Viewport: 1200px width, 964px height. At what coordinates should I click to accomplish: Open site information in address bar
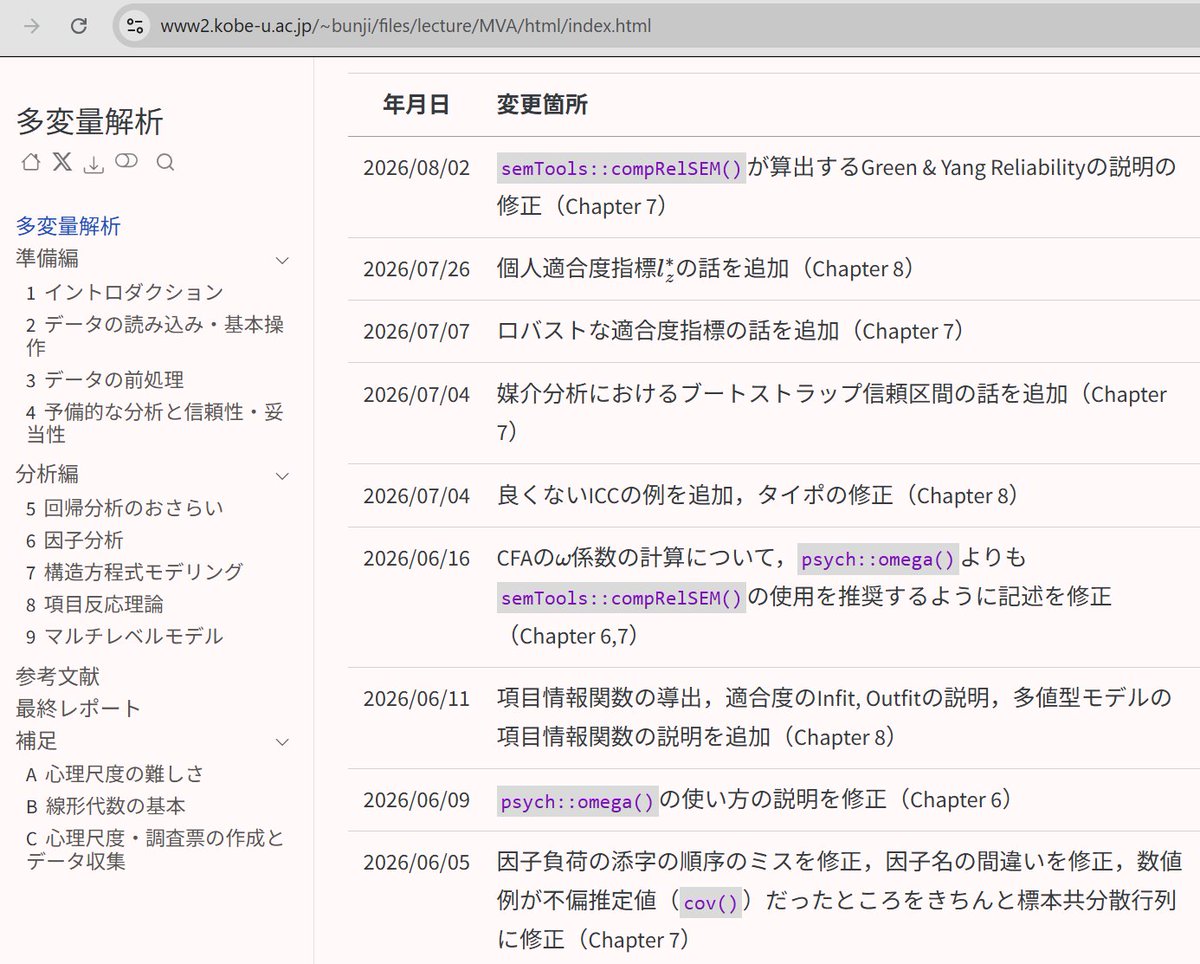tap(136, 26)
